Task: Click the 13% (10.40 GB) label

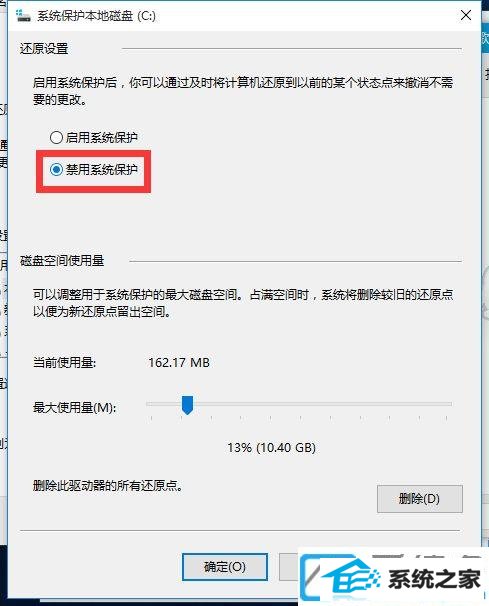Action: 271,448
